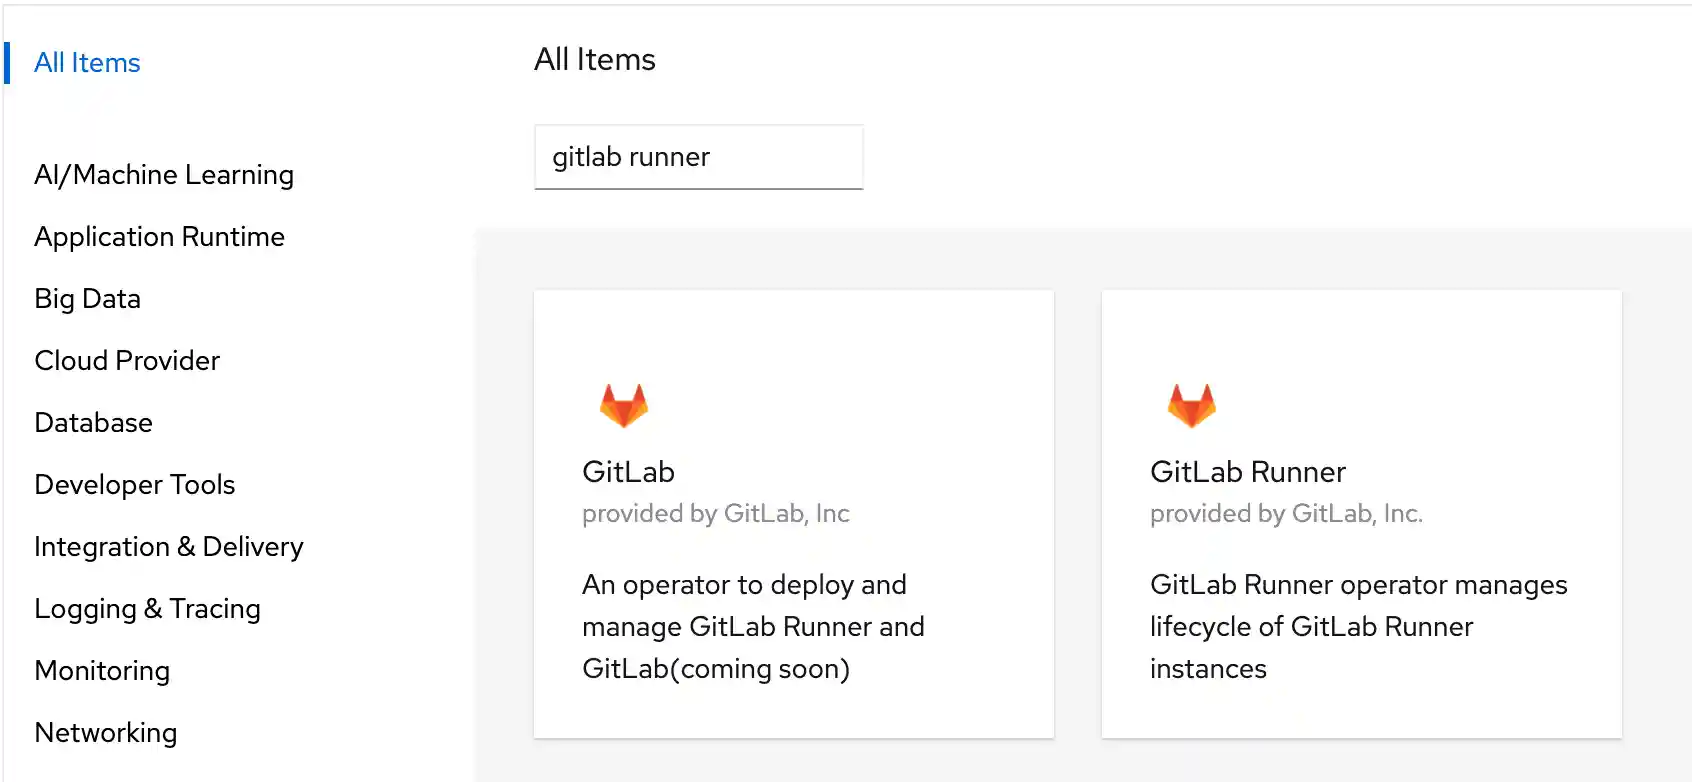This screenshot has width=1692, height=782.
Task: Click the GitLab fox logo on the left card
Action: 624,404
